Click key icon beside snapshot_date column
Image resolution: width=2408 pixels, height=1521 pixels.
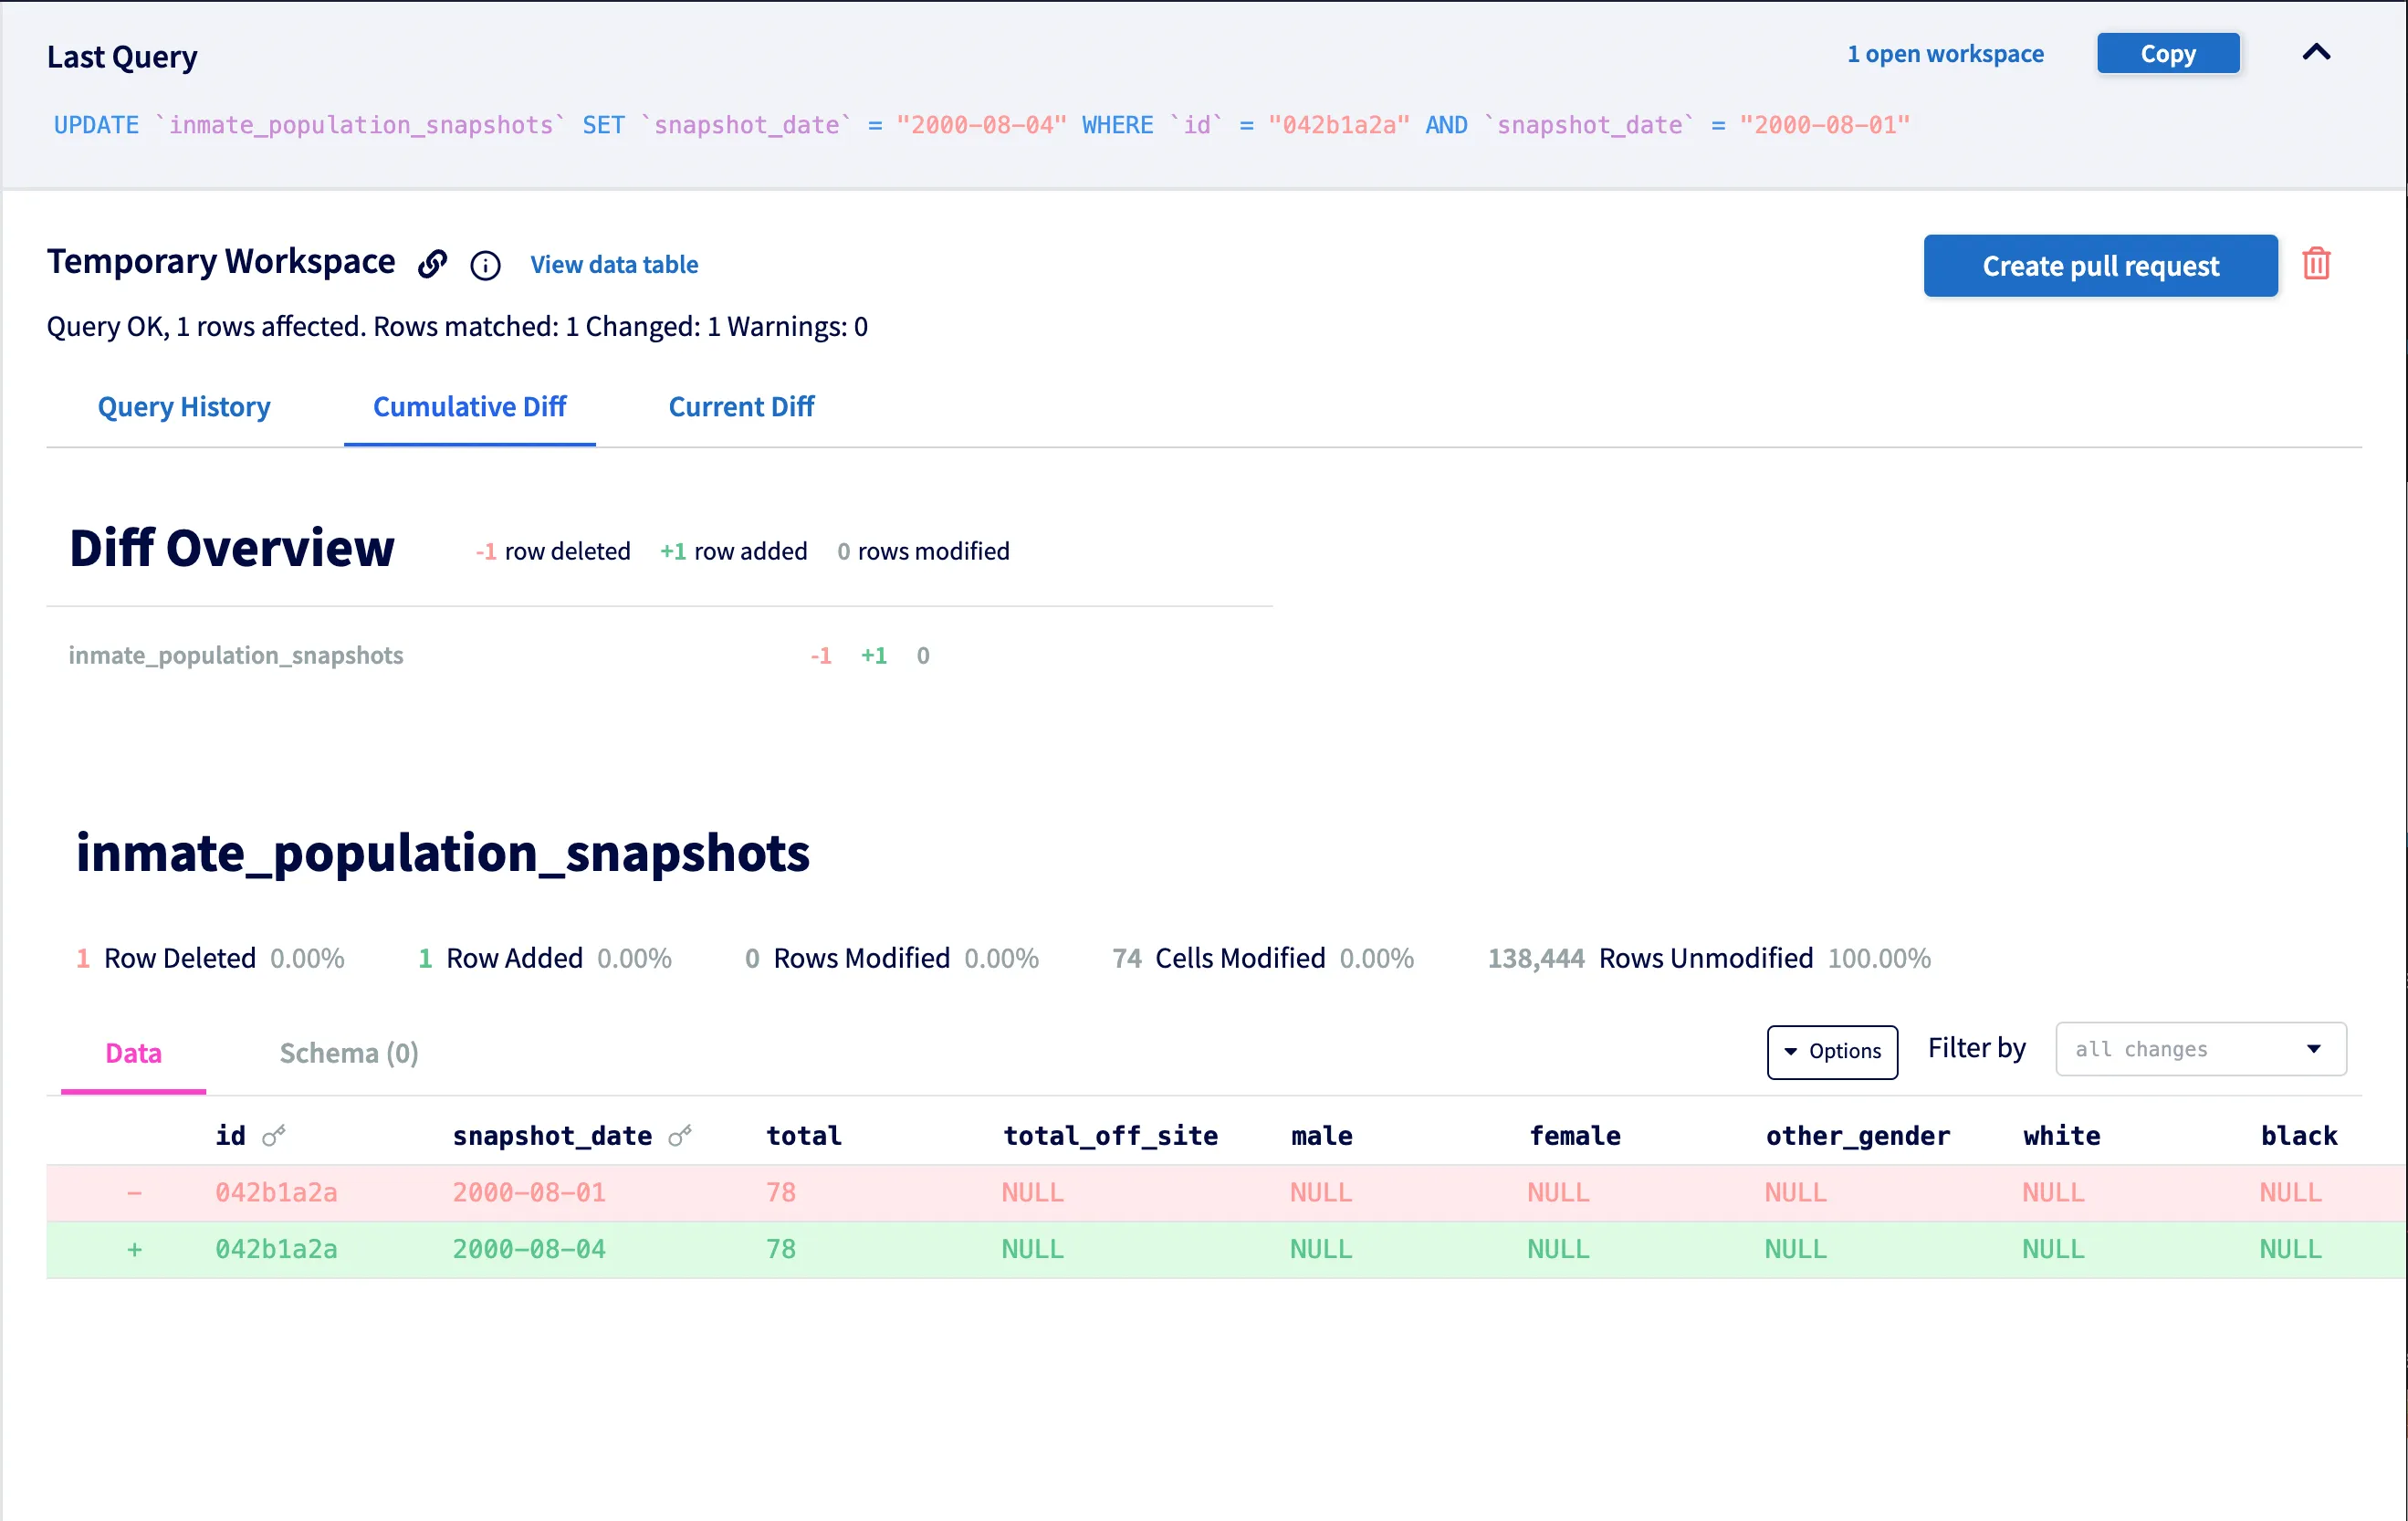click(680, 1136)
